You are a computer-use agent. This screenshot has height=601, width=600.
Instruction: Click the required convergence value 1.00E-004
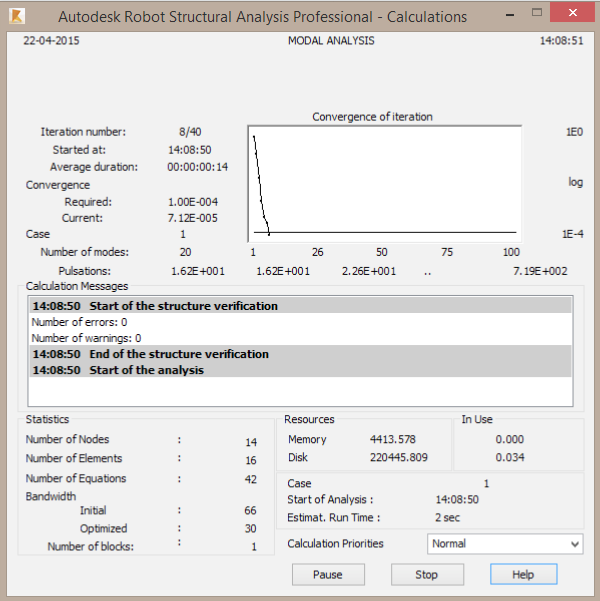pos(193,202)
